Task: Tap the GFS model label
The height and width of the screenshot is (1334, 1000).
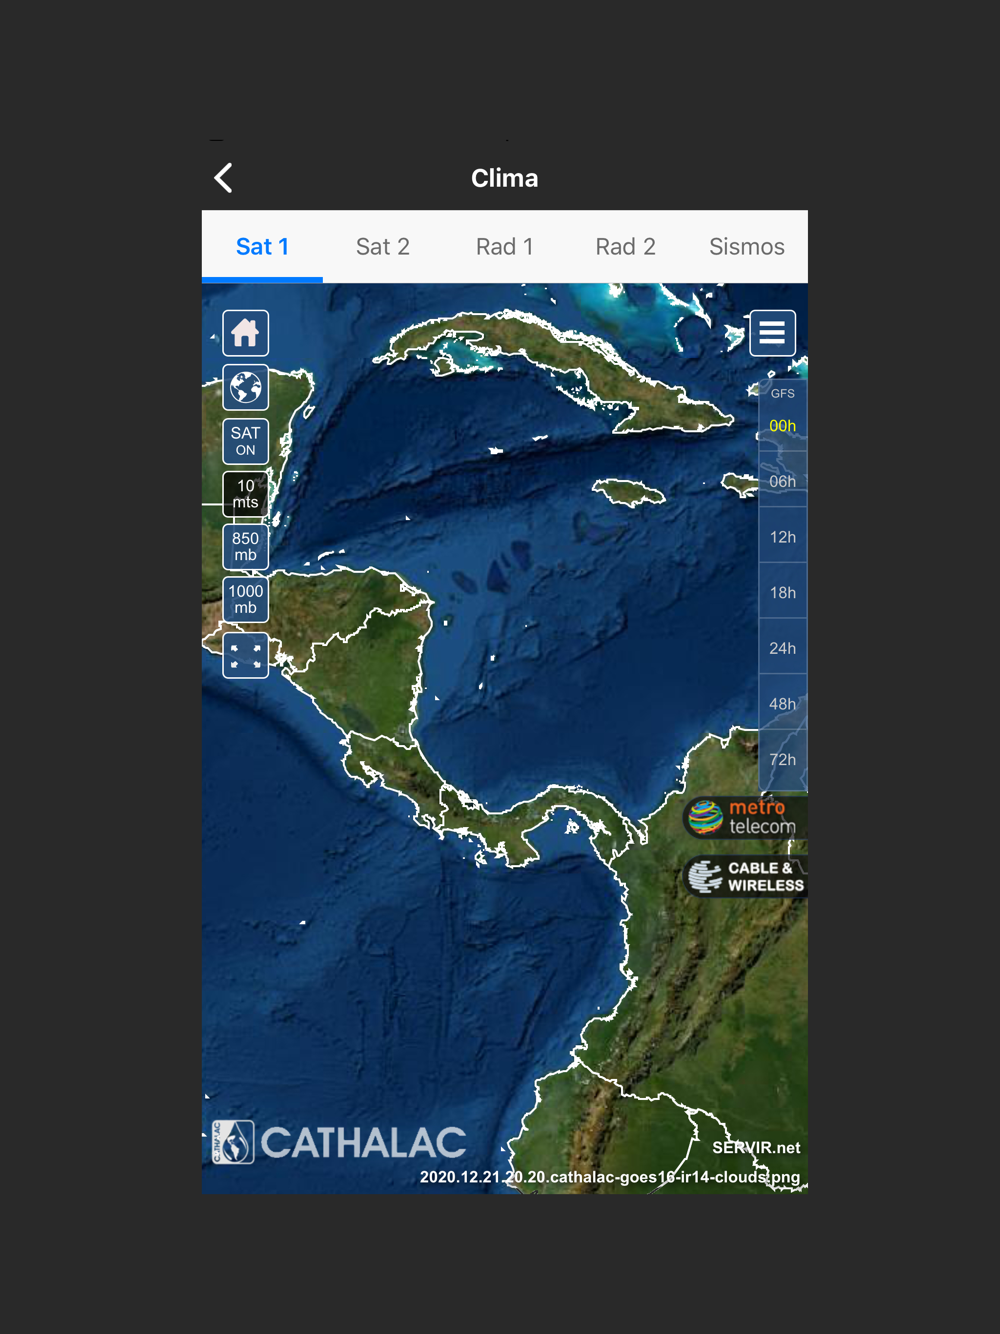Action: (783, 394)
